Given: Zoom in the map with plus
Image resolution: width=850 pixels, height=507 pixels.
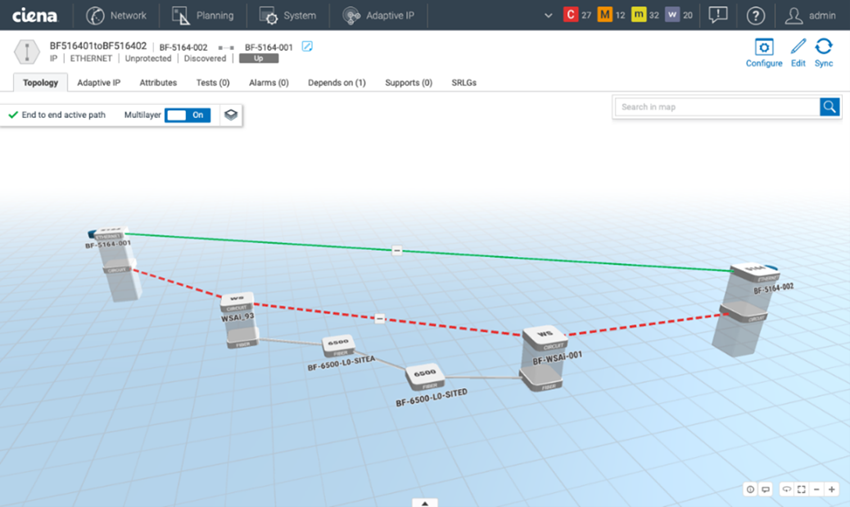Looking at the screenshot, I should [832, 489].
